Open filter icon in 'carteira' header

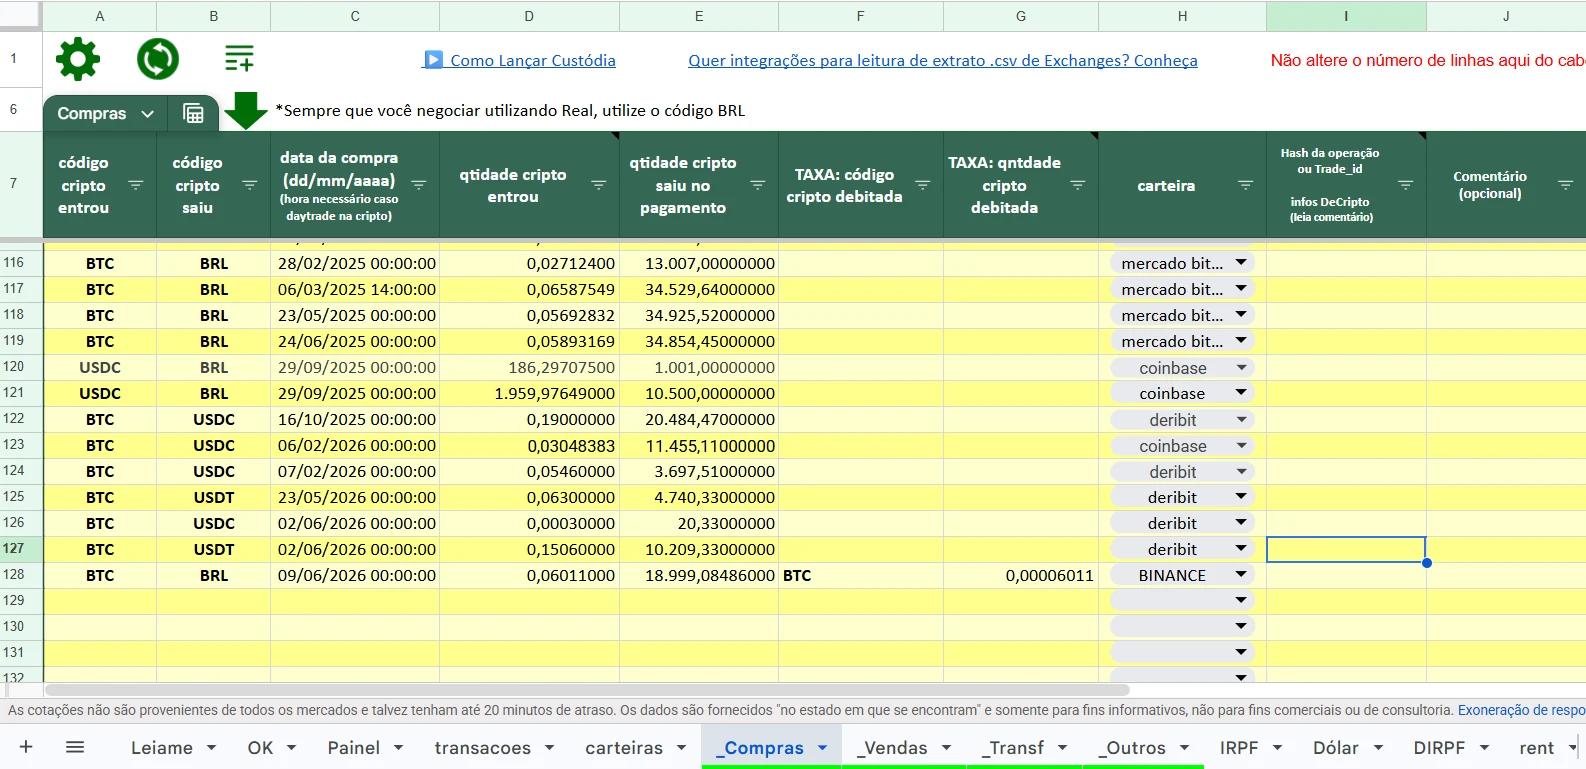pyautogui.click(x=1246, y=185)
